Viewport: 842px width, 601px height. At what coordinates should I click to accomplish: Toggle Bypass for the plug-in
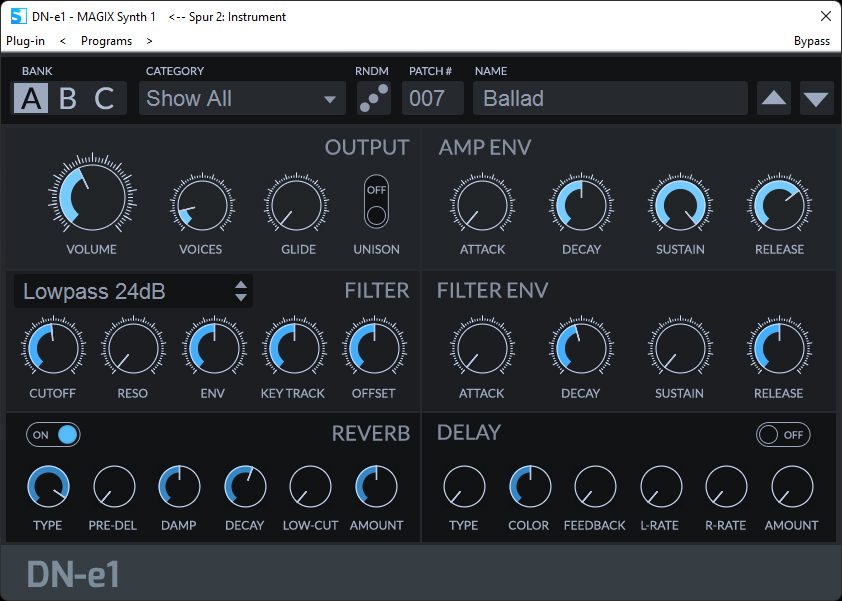pos(811,41)
